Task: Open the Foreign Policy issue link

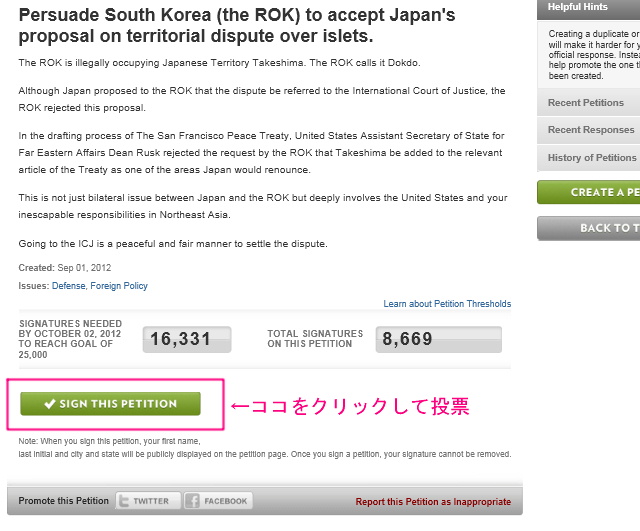Action: [119, 286]
